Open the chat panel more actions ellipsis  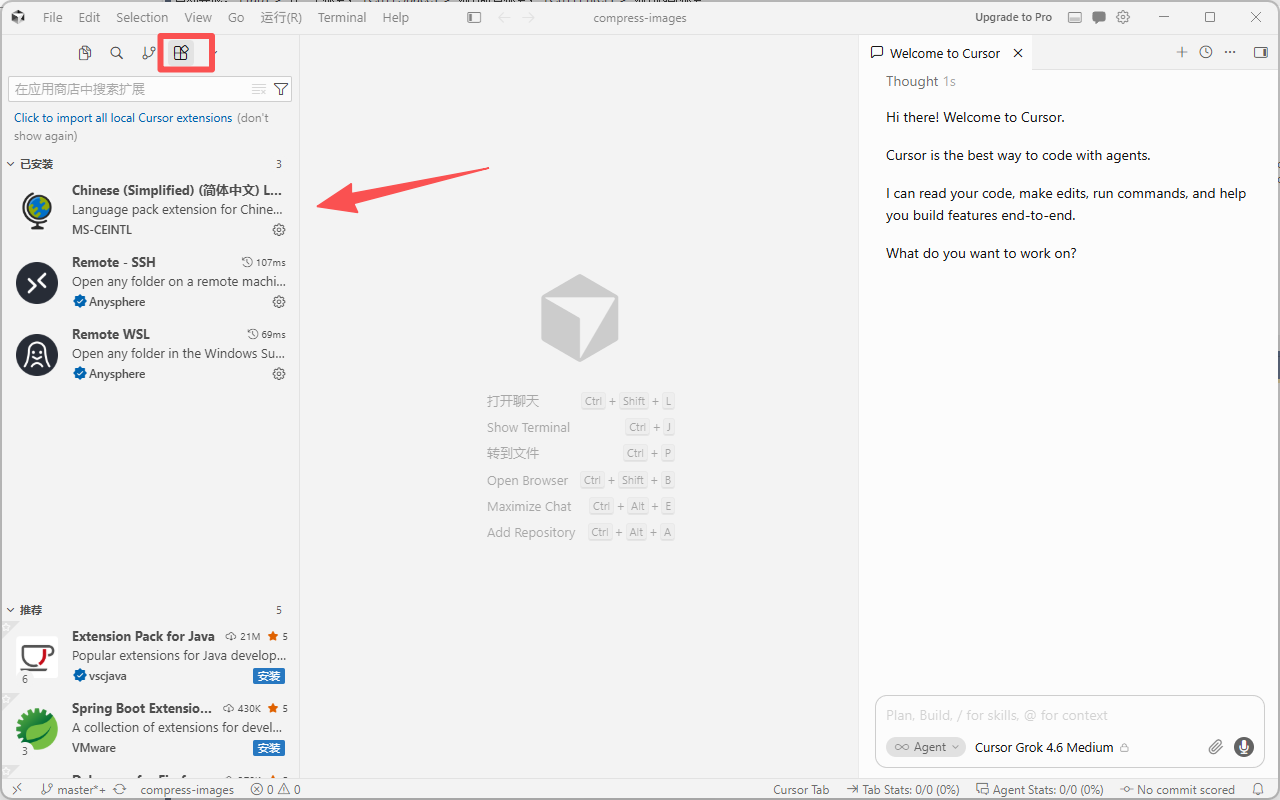[1230, 53]
